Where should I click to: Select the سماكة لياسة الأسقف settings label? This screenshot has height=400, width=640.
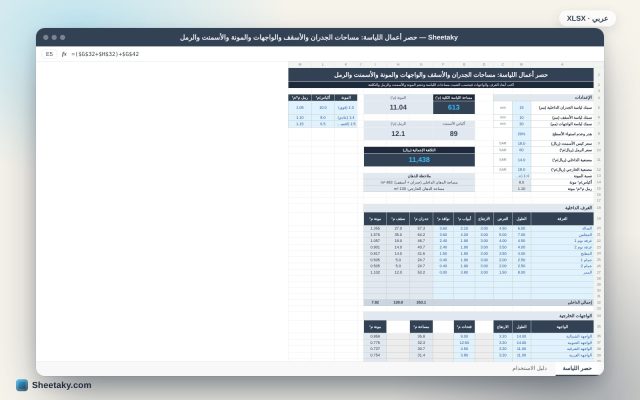tap(562, 118)
